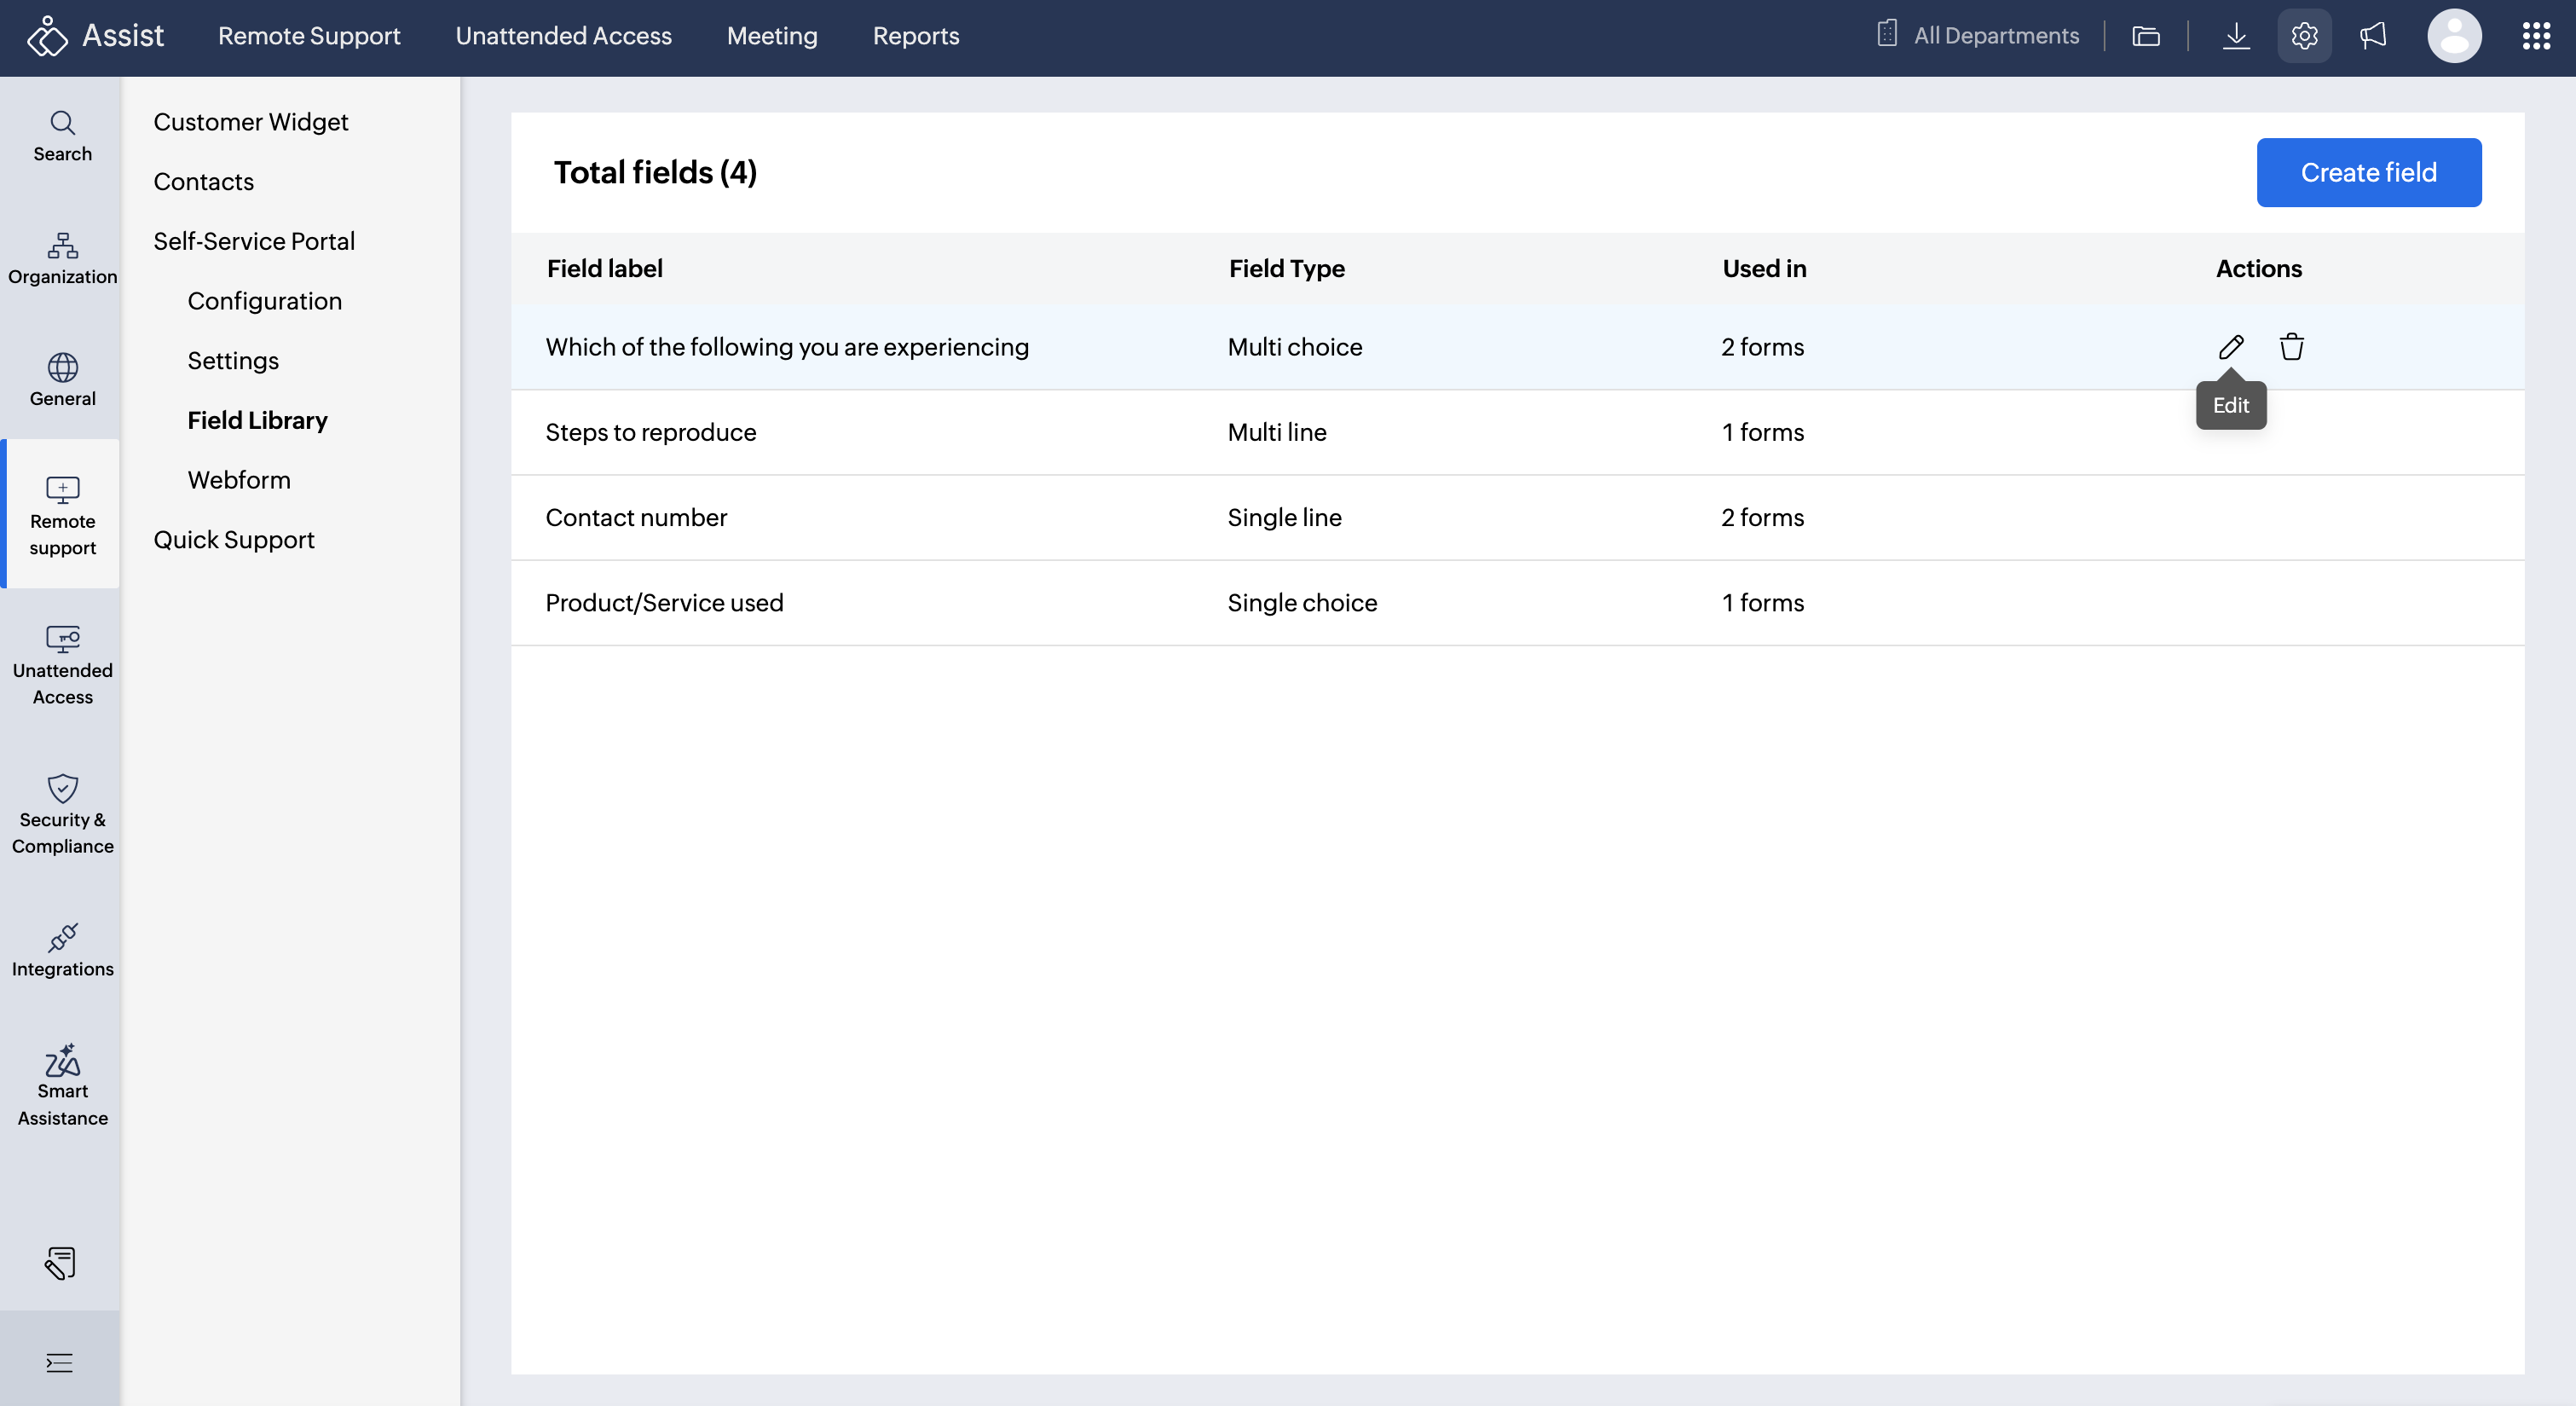2576x1406 pixels.
Task: Click the 'Single choice' field type cell
Action: (x=1302, y=602)
